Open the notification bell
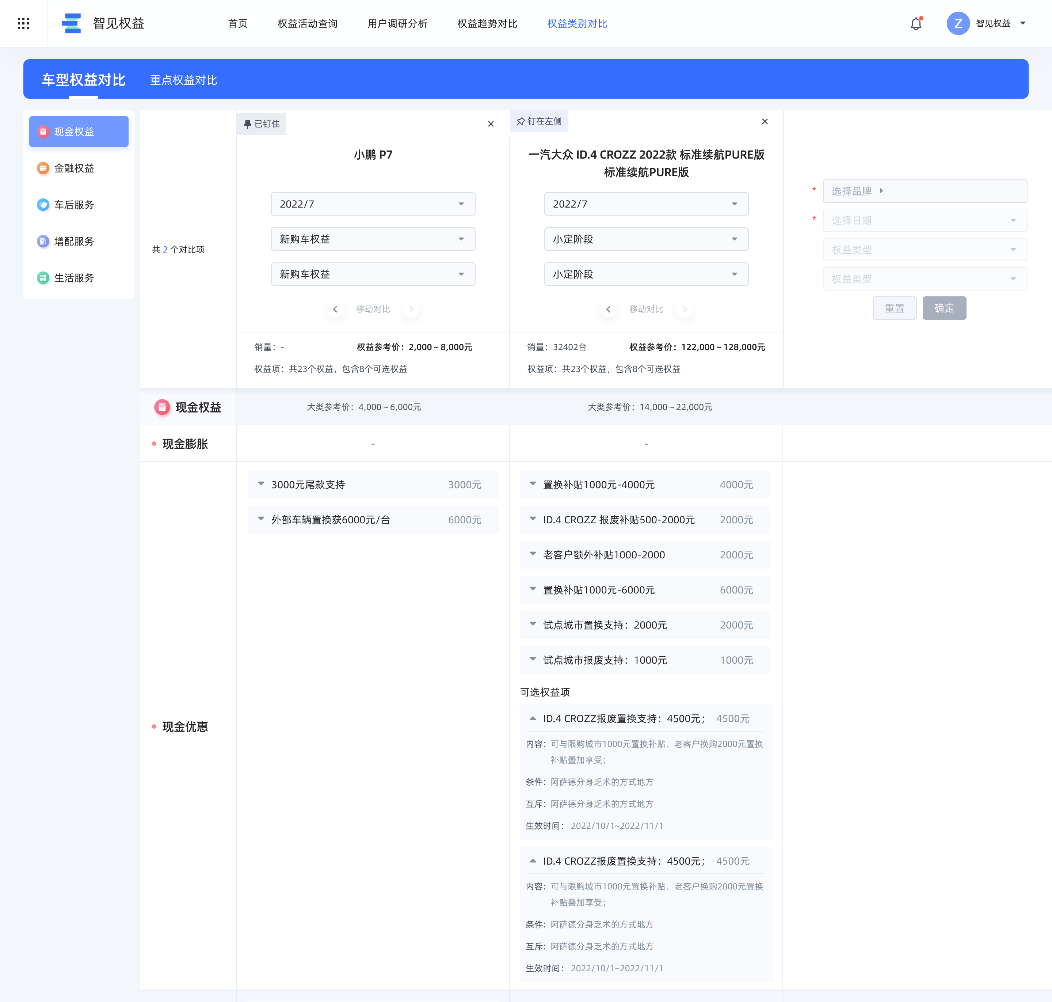Image resolution: width=1052 pixels, height=1002 pixels. 916,23
